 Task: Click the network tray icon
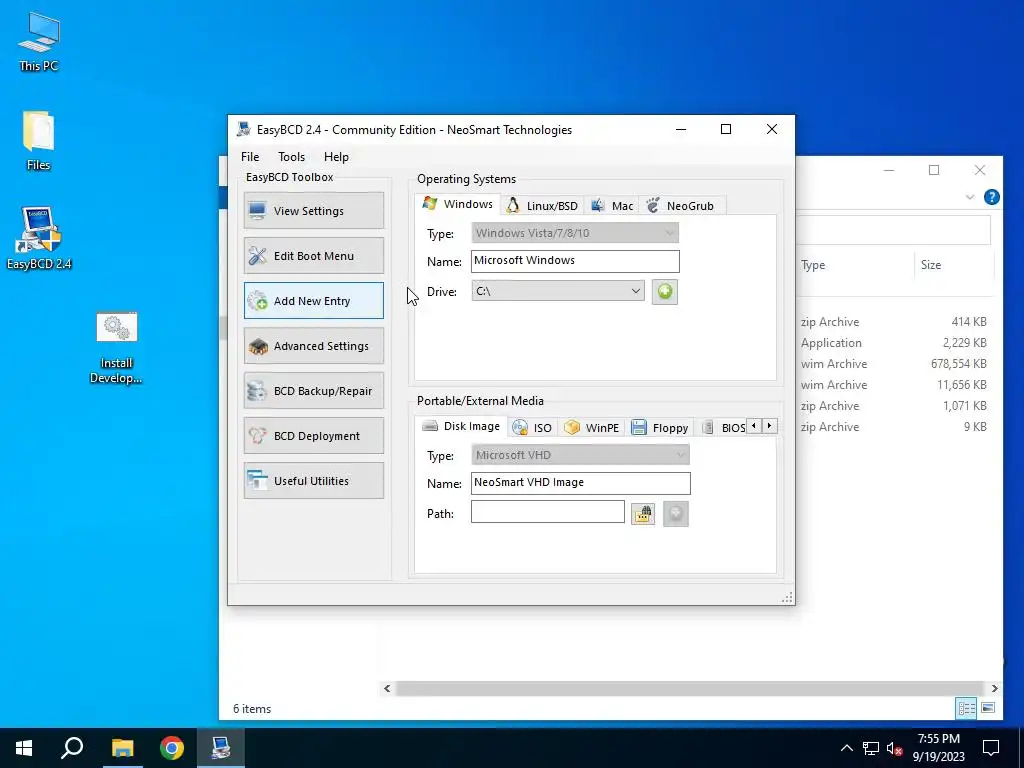pos(871,748)
